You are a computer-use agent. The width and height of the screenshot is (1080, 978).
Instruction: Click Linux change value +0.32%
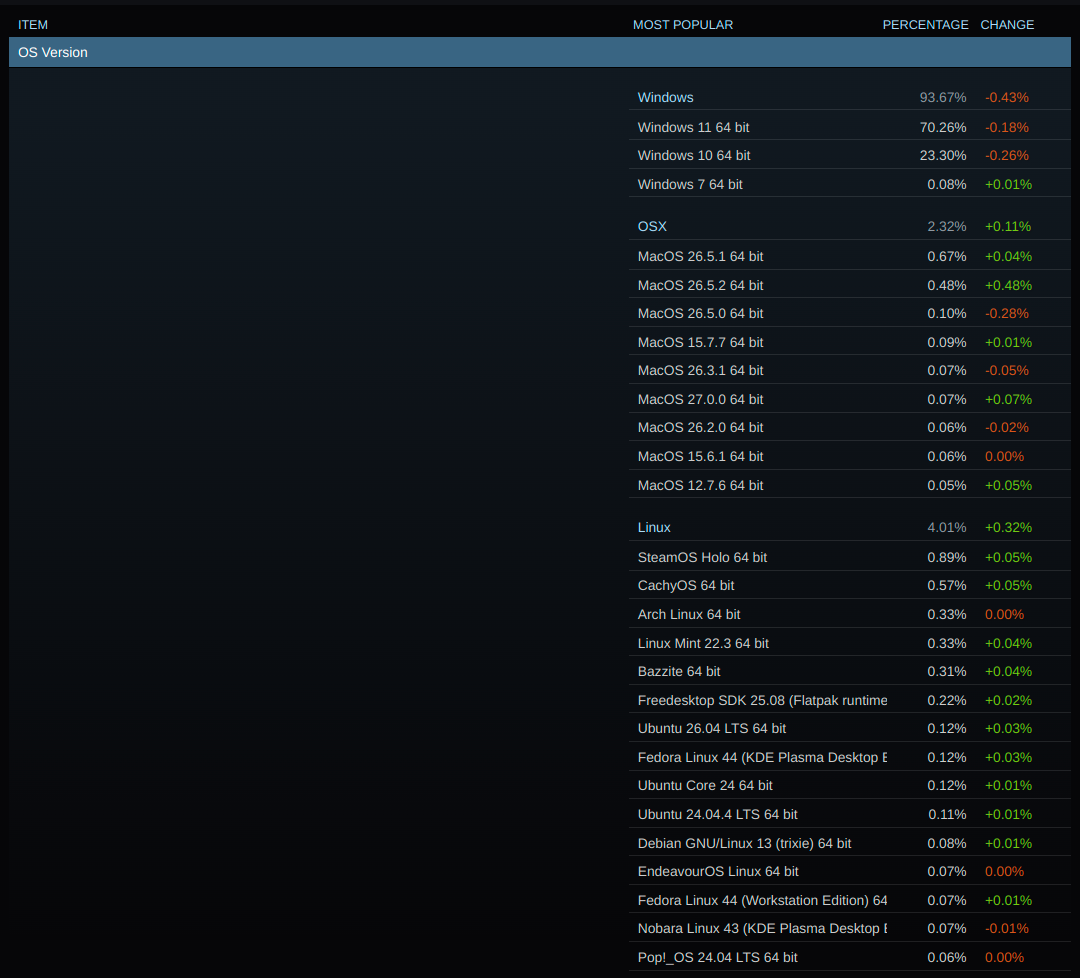point(1008,528)
